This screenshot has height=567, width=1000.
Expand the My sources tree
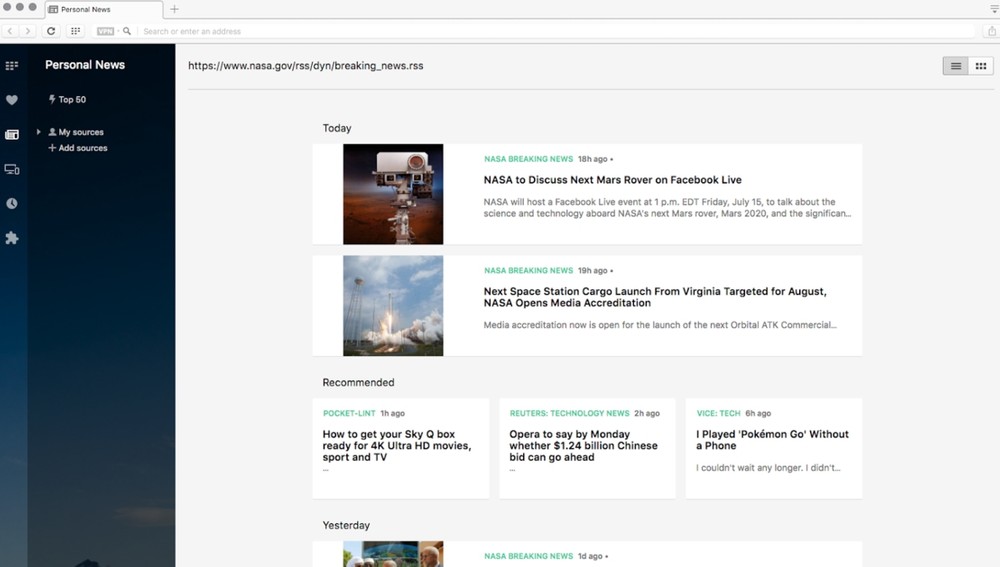39,132
